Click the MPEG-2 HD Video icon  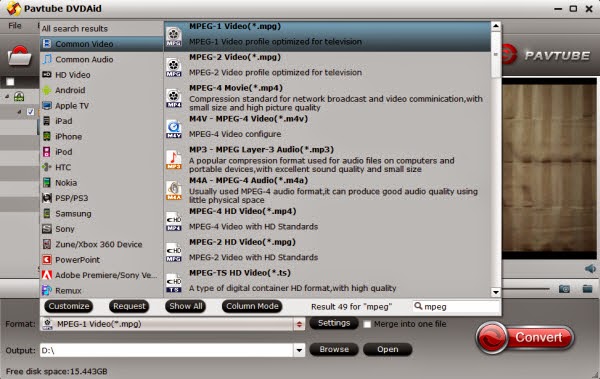coord(174,252)
